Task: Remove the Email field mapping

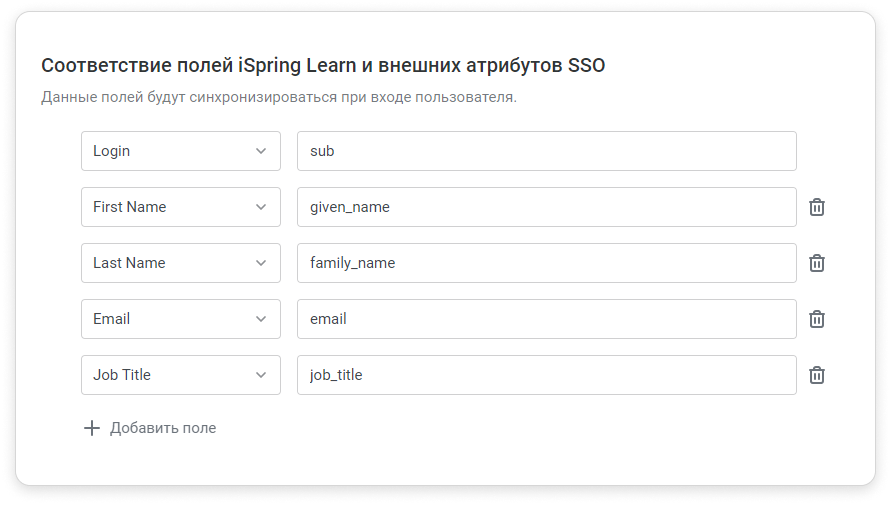Action: pos(817,319)
